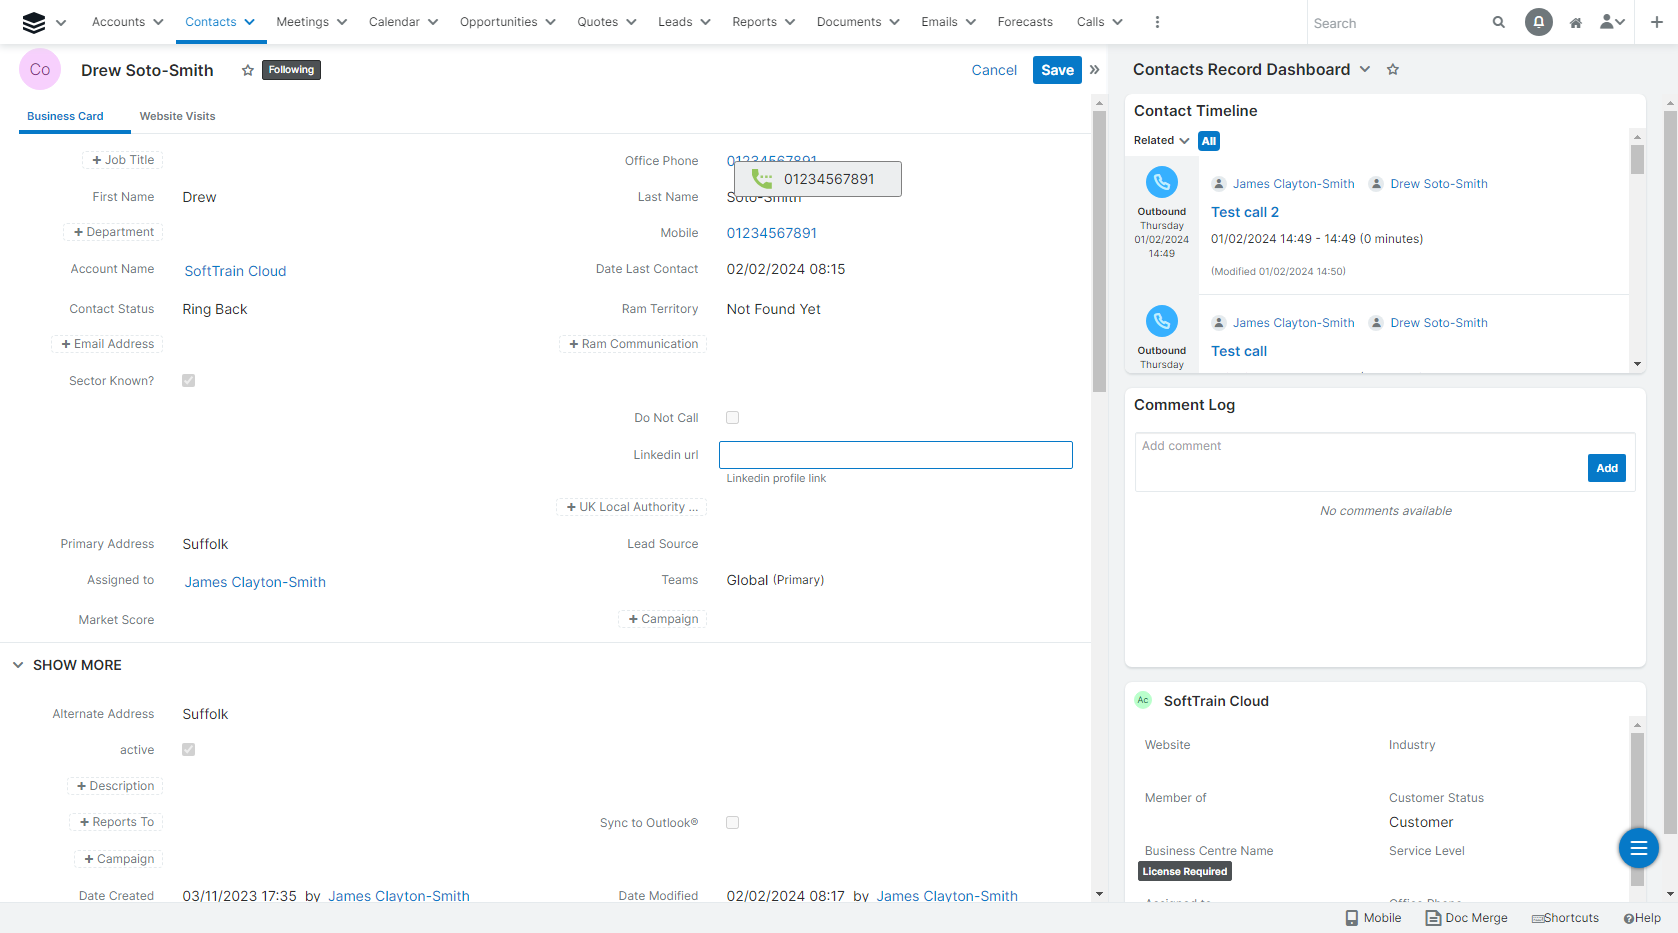The width and height of the screenshot is (1678, 933).
Task: Open Help in the footer
Action: pyautogui.click(x=1642, y=918)
